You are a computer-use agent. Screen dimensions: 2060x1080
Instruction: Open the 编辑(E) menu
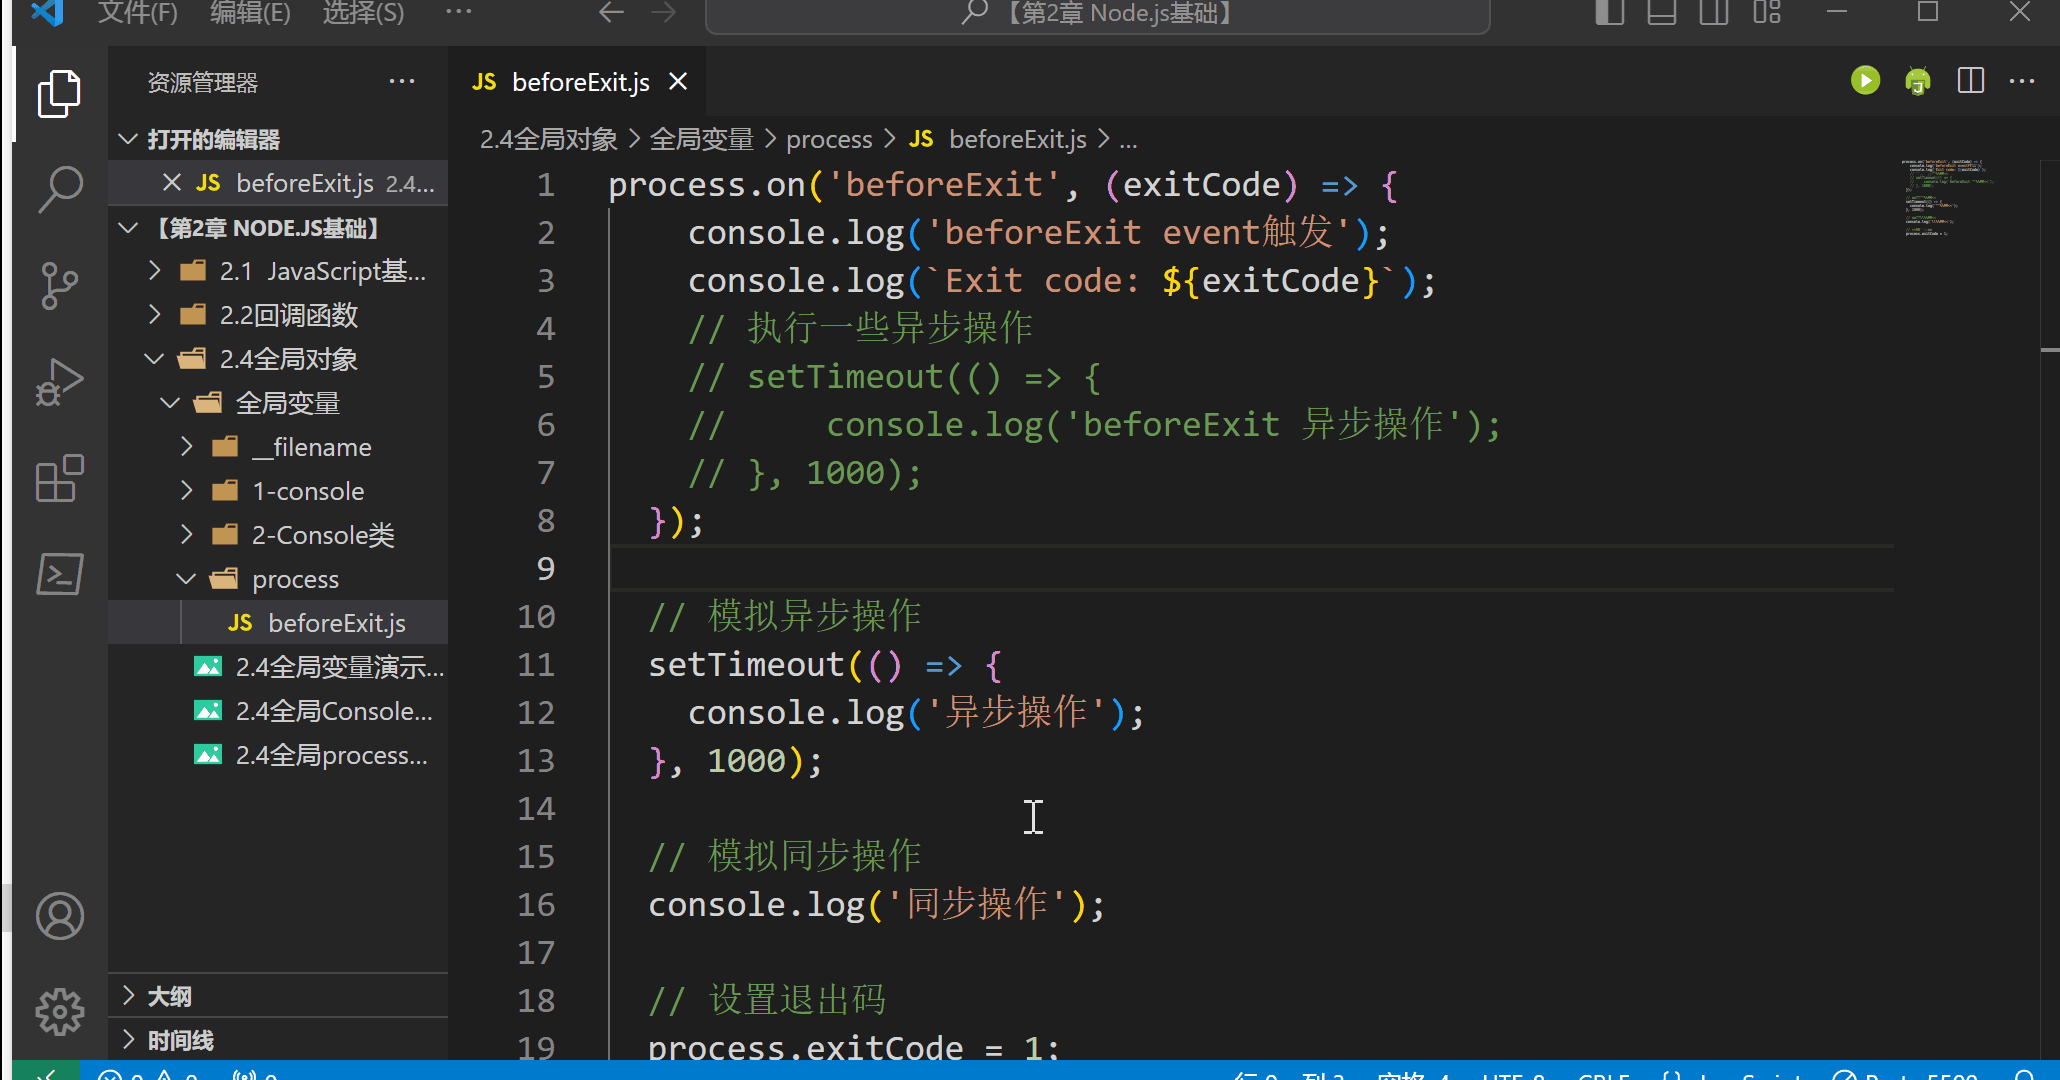click(250, 13)
